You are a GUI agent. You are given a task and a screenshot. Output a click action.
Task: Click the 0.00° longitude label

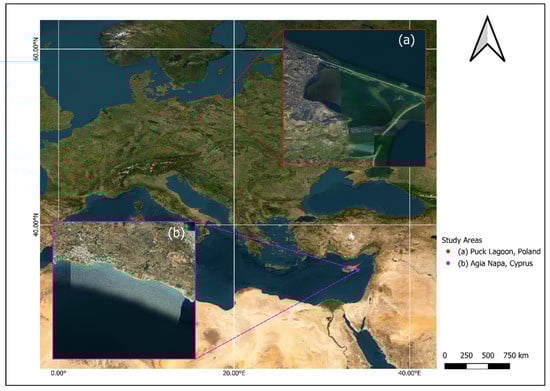pyautogui.click(x=58, y=373)
